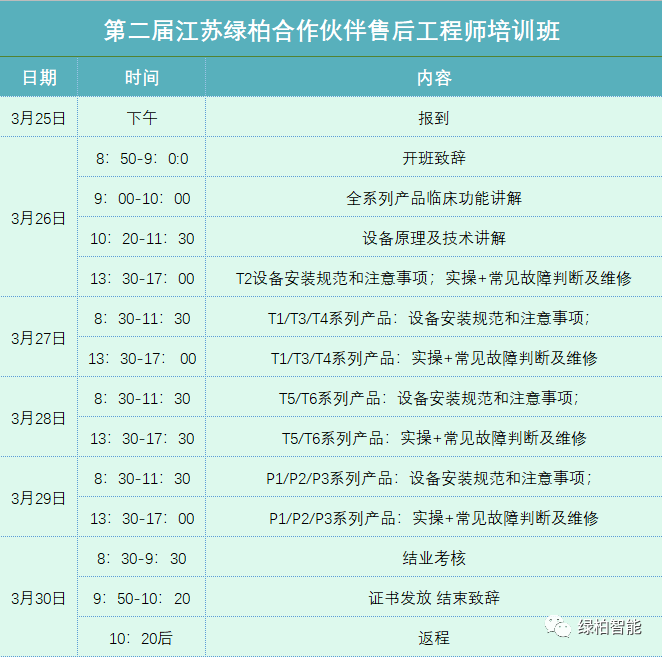Image resolution: width=662 pixels, height=657 pixels.
Task: Select P1/P2/P3系列产品 实操 cell
Action: pos(433,518)
